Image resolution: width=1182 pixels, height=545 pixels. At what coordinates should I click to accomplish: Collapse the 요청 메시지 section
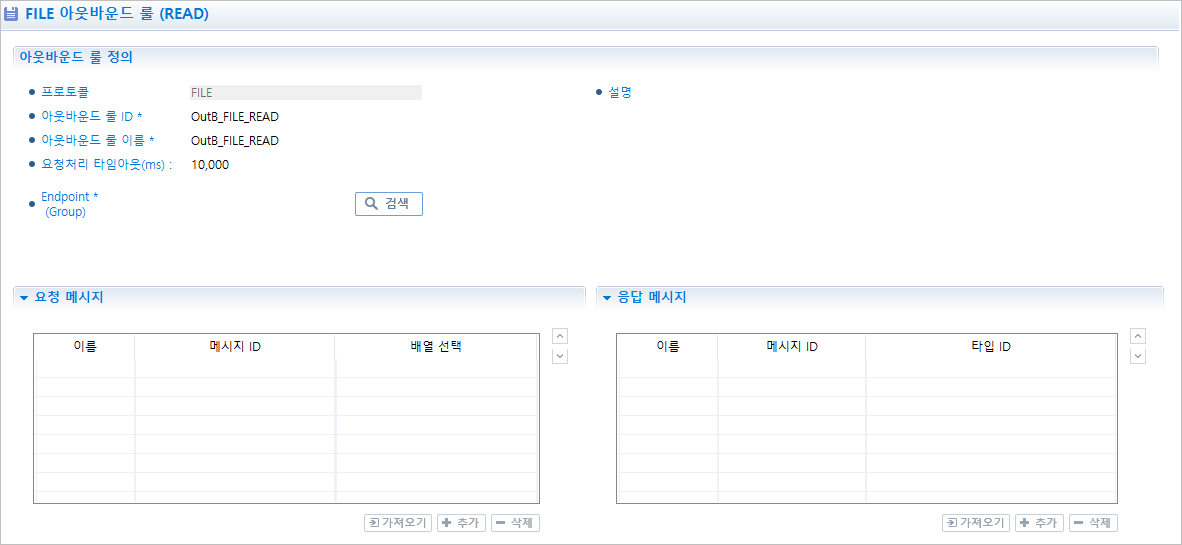24,297
